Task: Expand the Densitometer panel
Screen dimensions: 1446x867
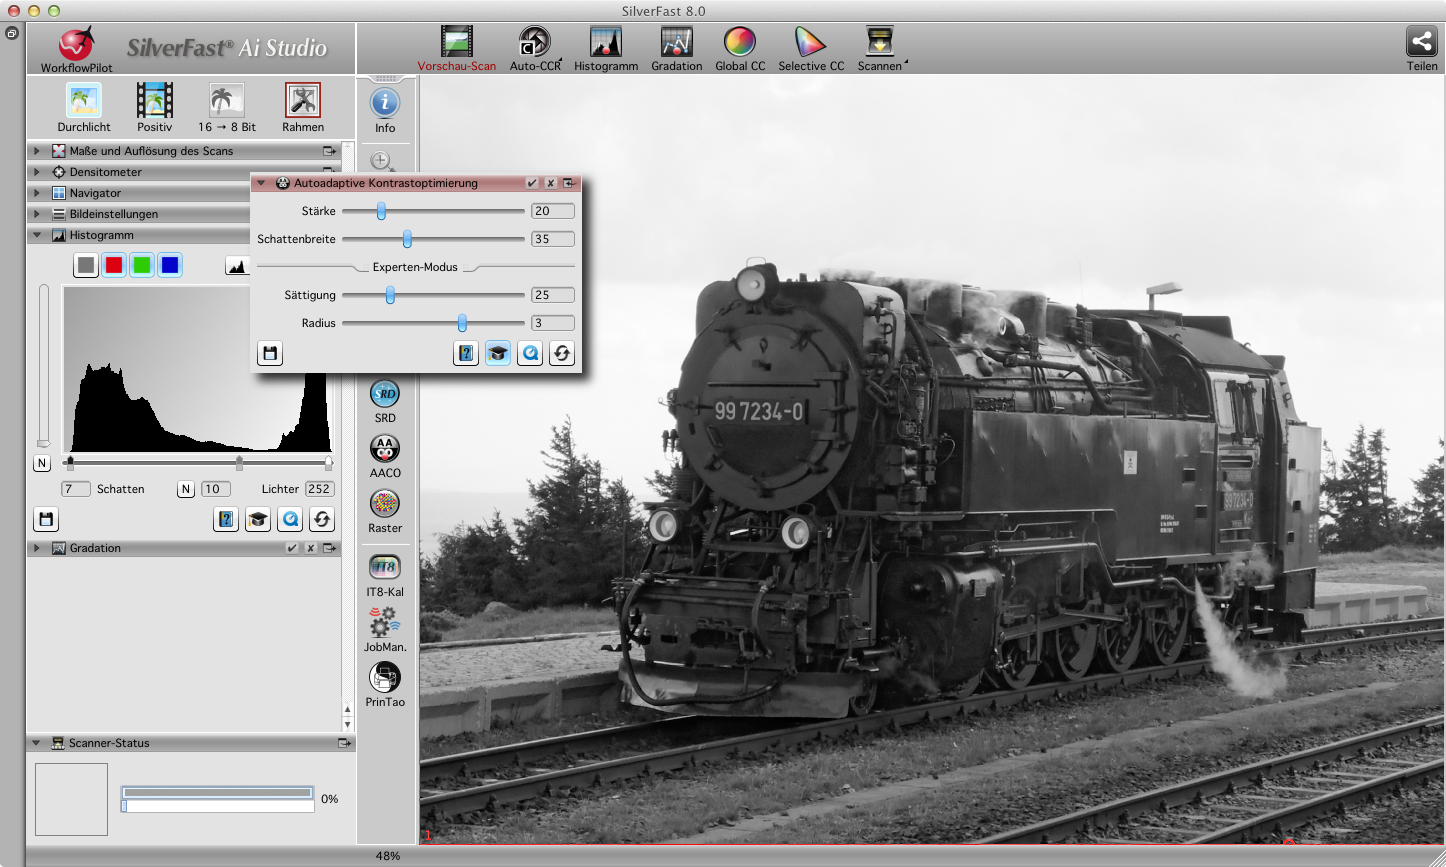Action: [x=37, y=172]
